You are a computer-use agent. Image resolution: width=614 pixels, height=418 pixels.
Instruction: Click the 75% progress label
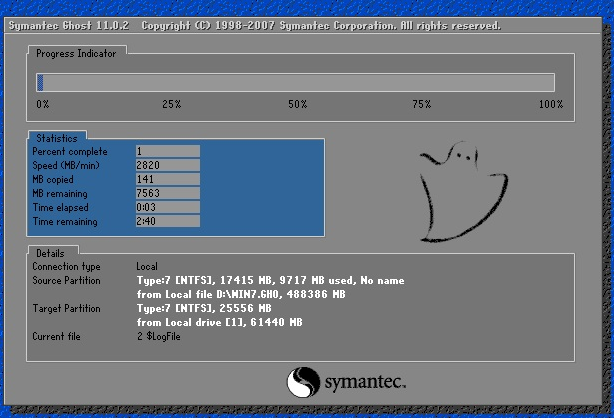[x=422, y=104]
